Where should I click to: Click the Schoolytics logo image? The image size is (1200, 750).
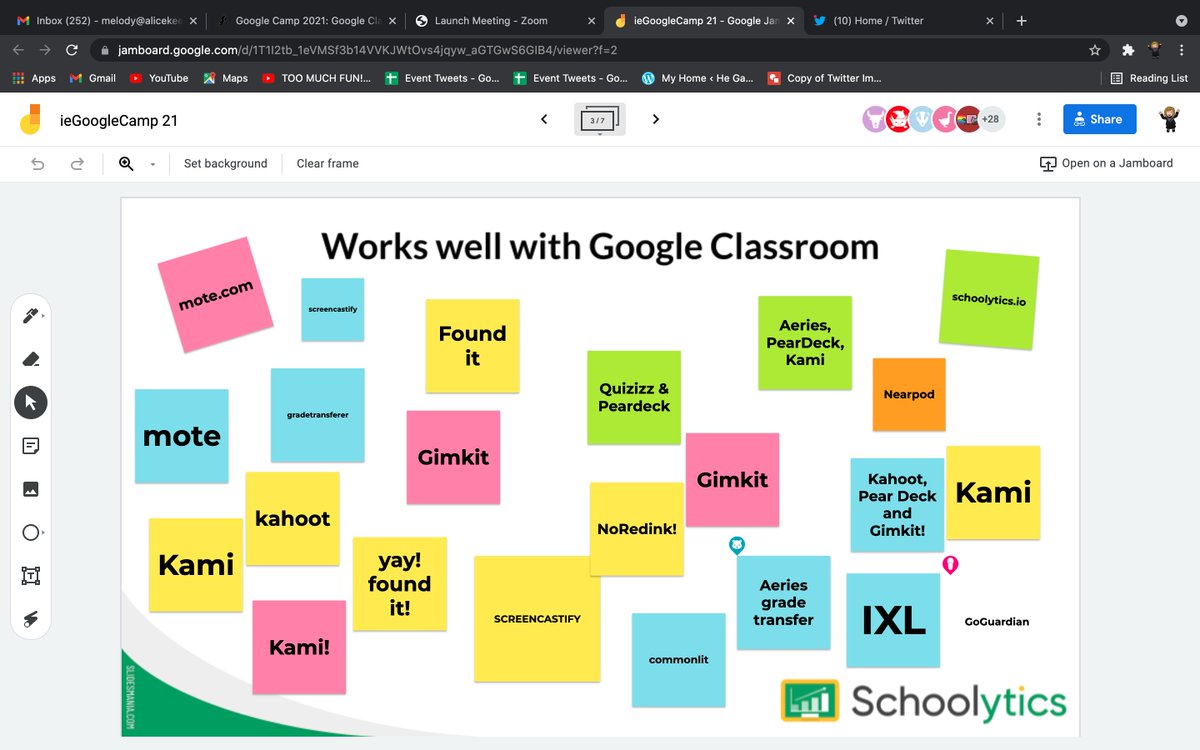(923, 702)
